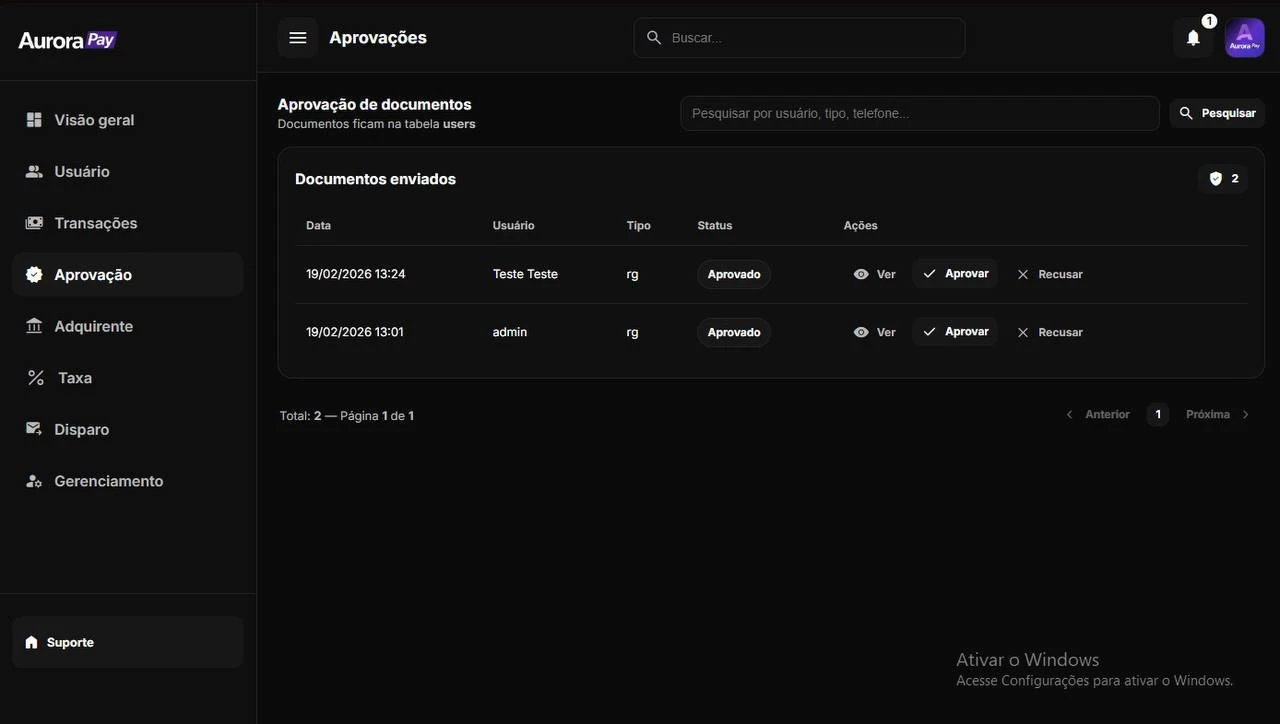Refuse the admin user's document
Screen dimensions: 1280x724
pos(1050,332)
